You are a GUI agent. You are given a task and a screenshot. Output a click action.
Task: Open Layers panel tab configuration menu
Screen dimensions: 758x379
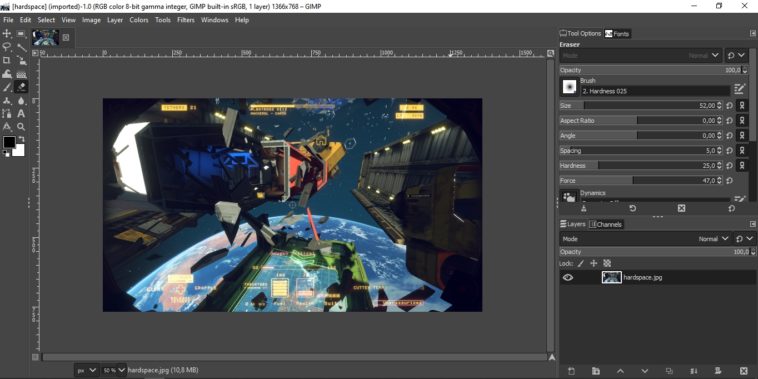click(x=753, y=224)
